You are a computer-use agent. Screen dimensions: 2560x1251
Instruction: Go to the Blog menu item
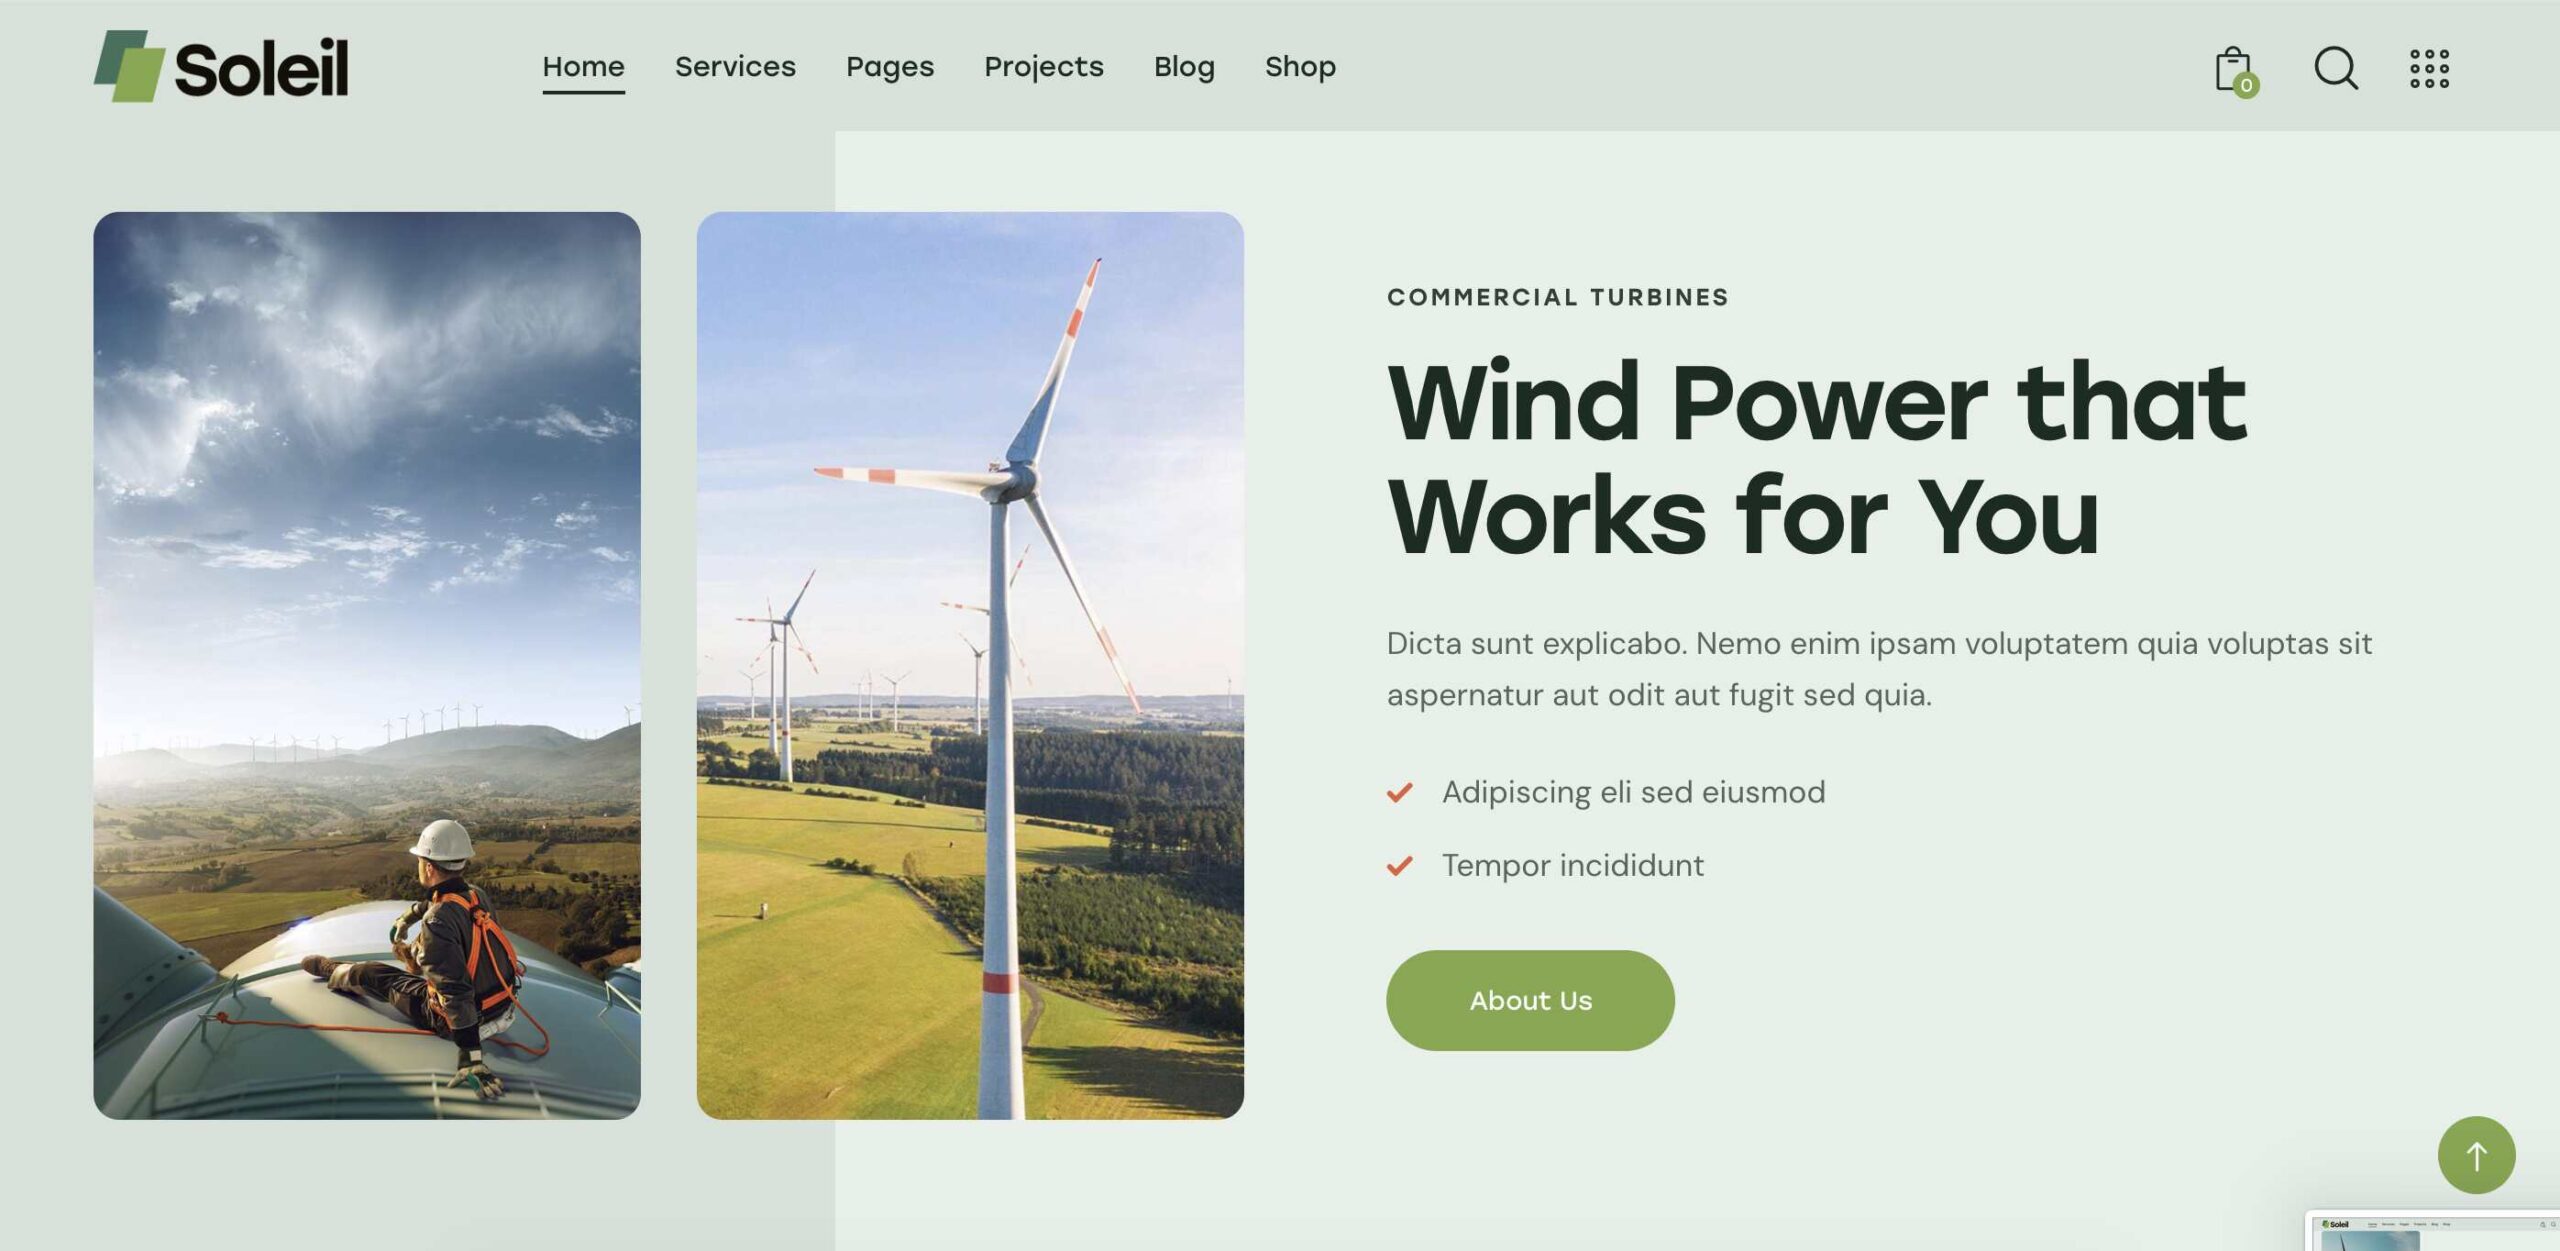click(x=1184, y=67)
